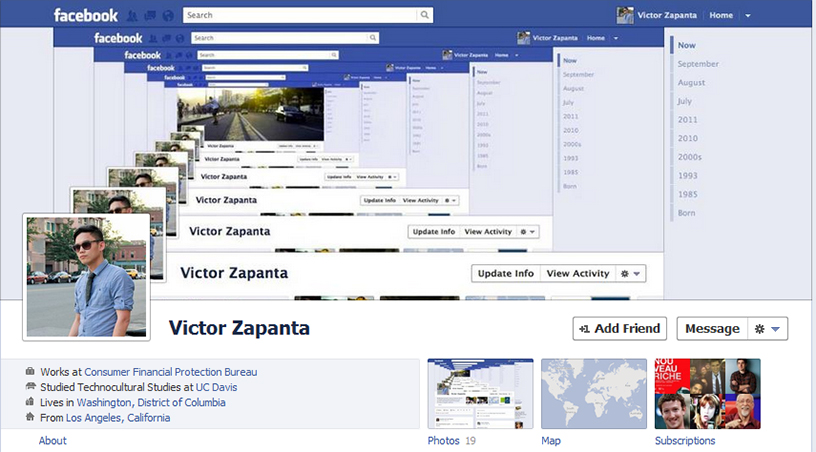Image resolution: width=816 pixels, height=452 pixels.
Task: Jump to 2011 on the timeline
Action: 687,120
